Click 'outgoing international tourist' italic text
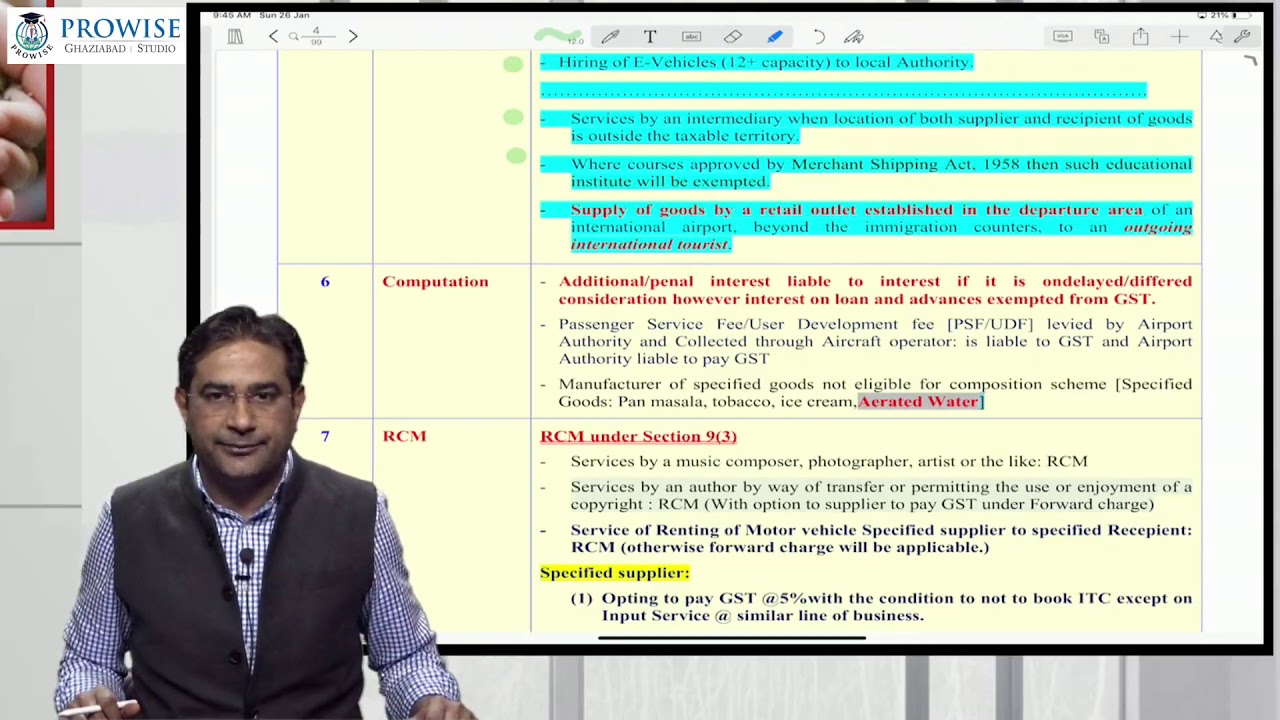 click(x=881, y=236)
